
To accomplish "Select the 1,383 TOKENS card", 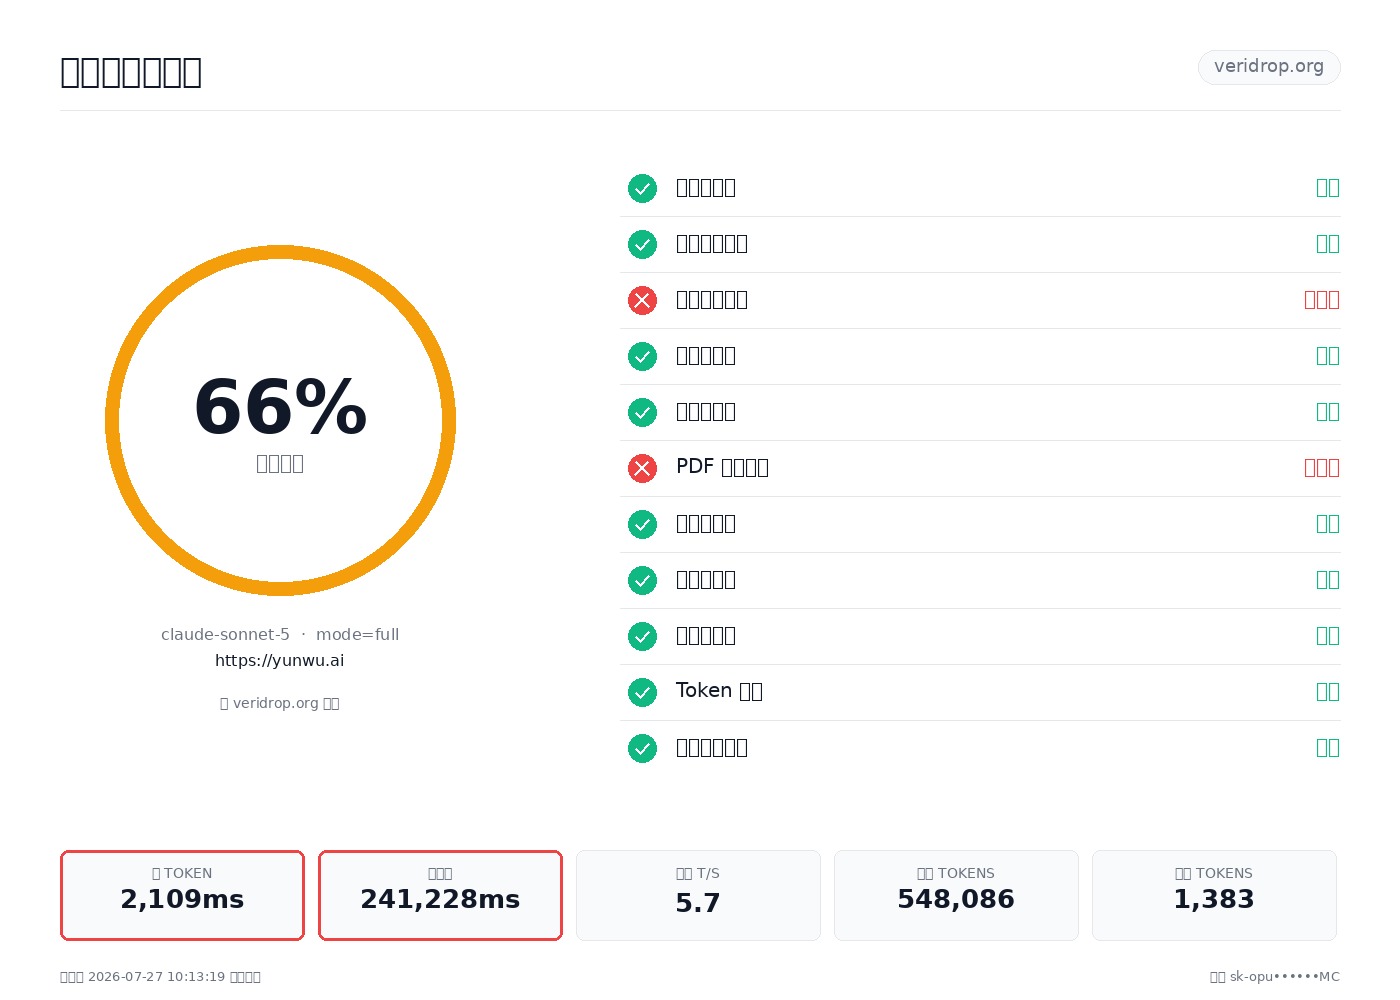I will (x=1214, y=895).
